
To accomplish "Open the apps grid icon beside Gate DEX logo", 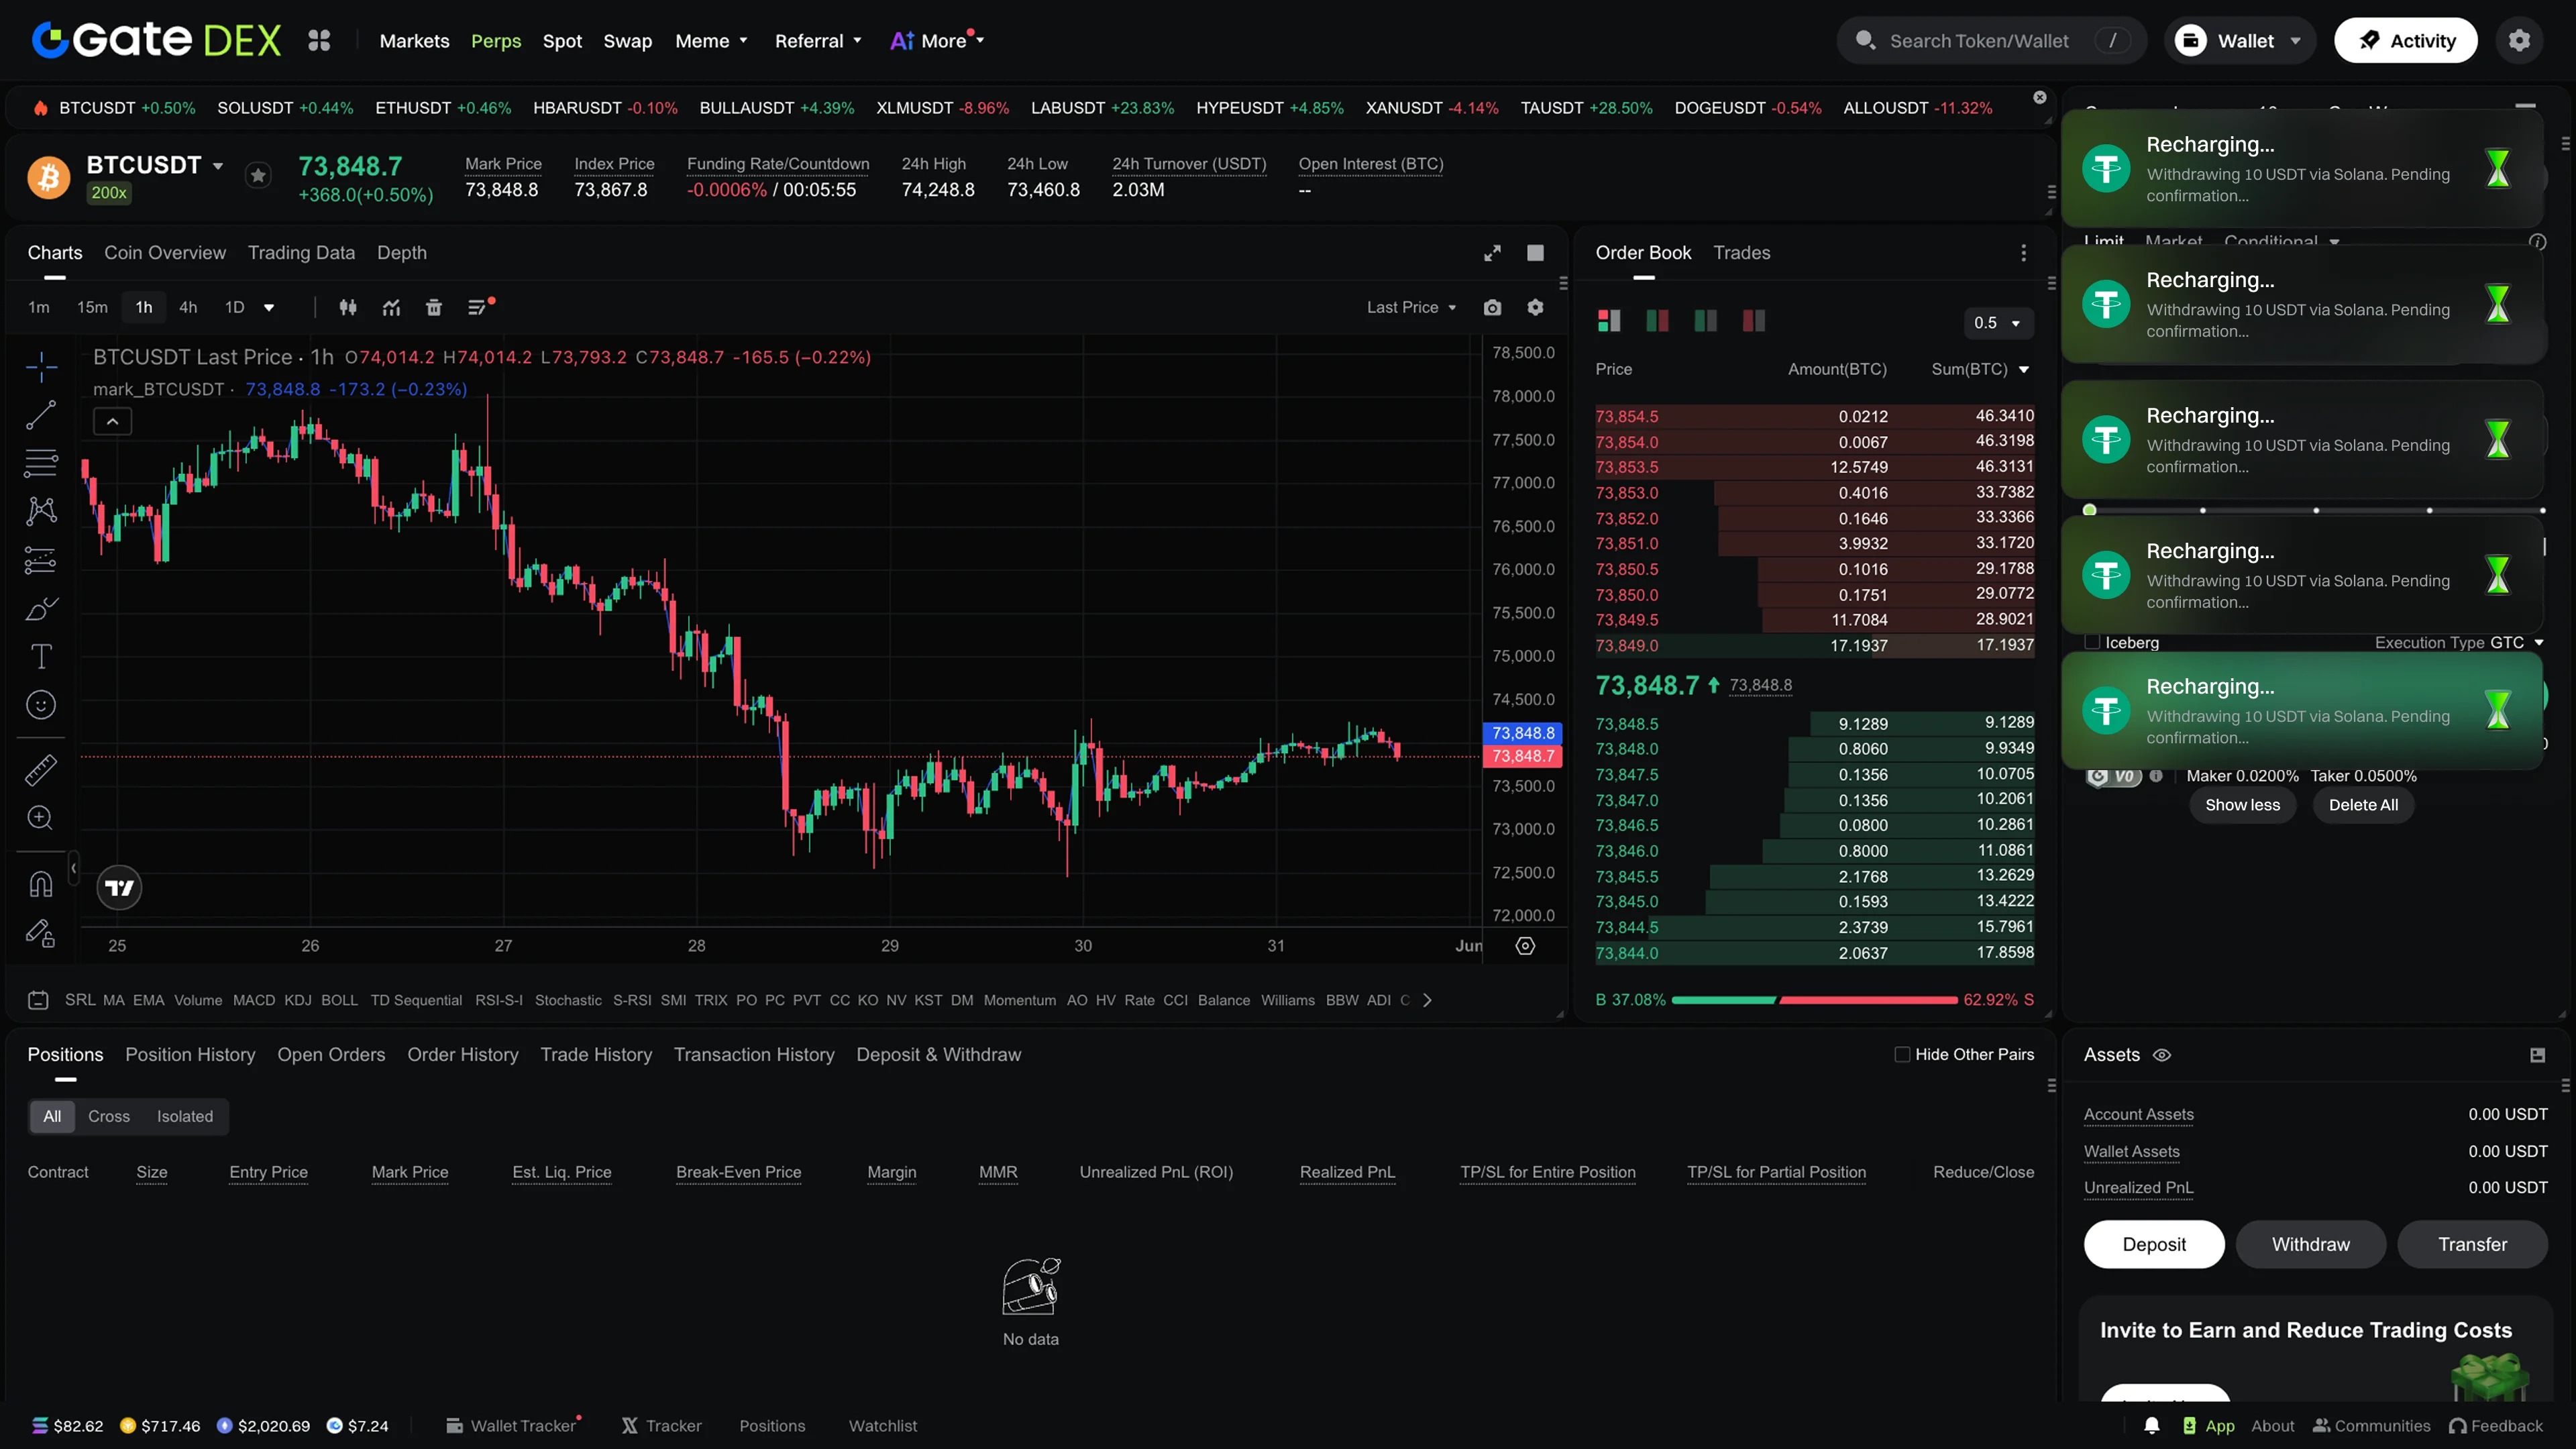I will [x=319, y=40].
